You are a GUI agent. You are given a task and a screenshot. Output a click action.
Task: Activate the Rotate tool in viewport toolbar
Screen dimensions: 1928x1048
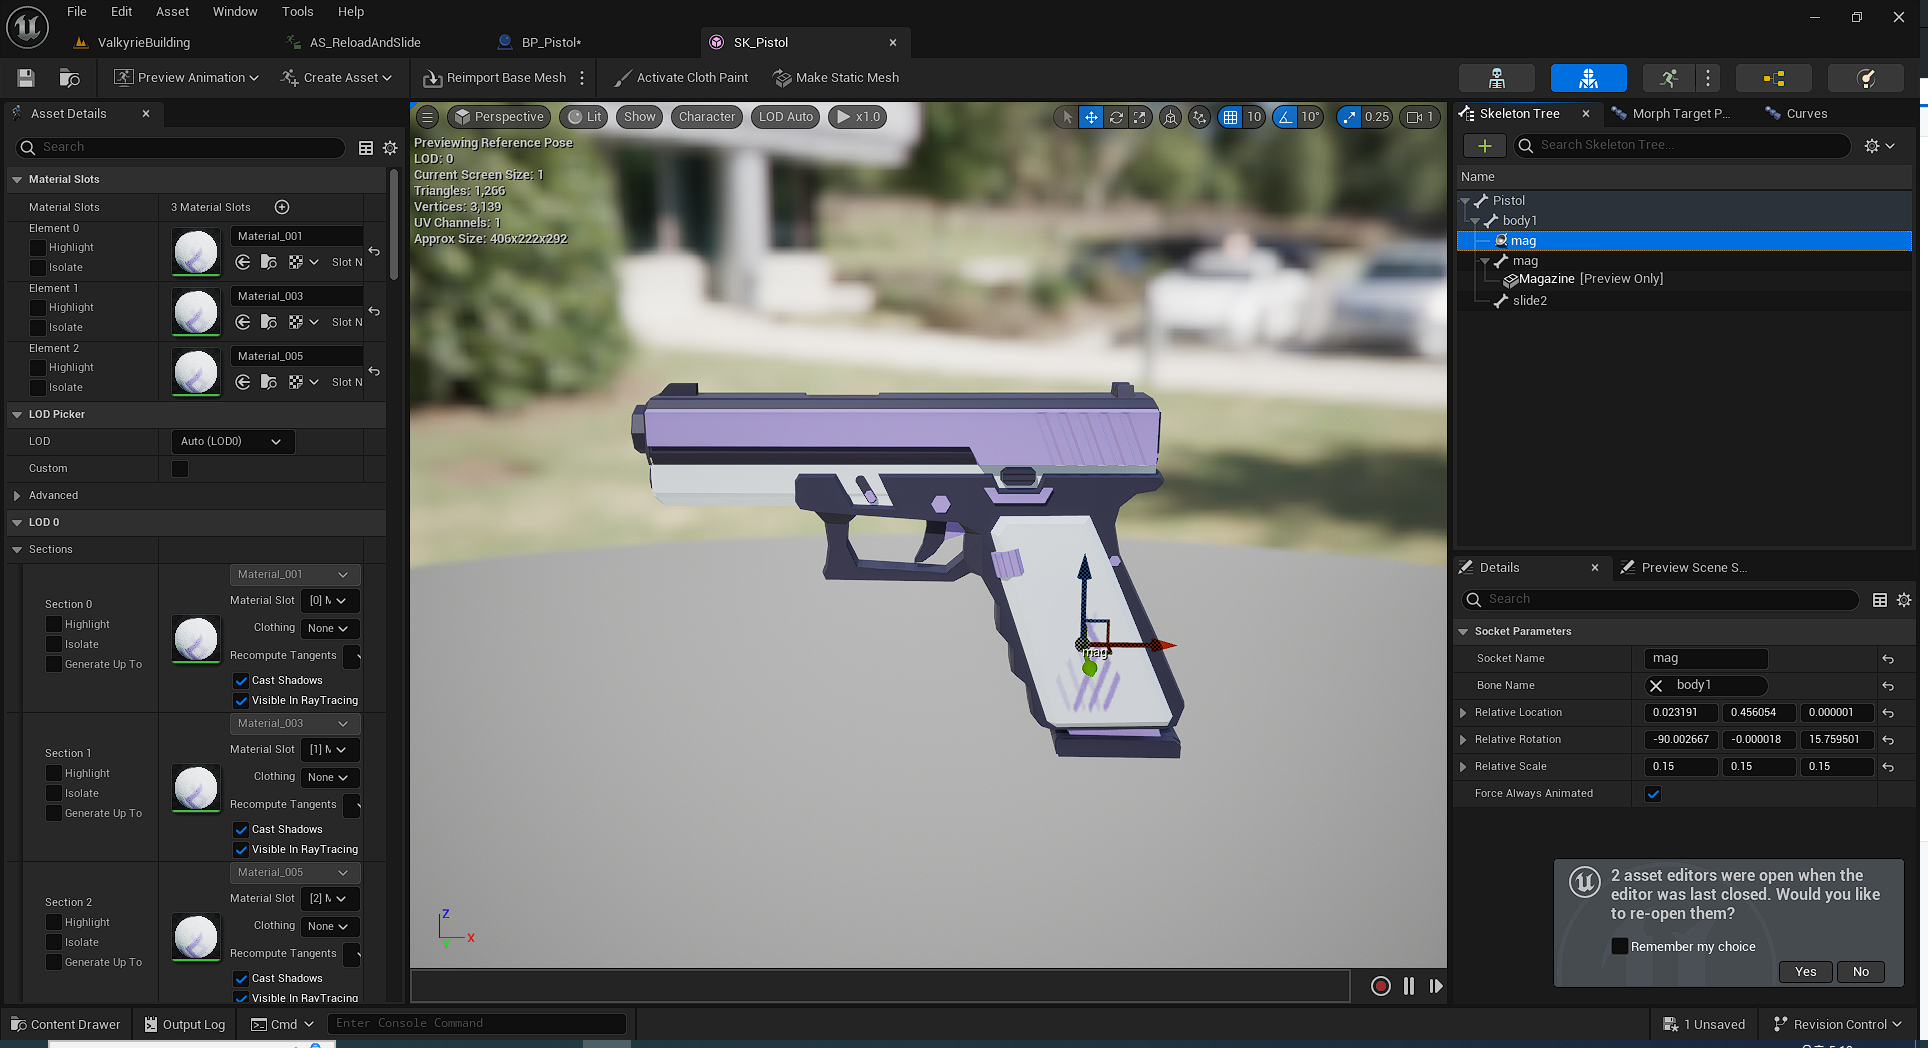[1116, 117]
